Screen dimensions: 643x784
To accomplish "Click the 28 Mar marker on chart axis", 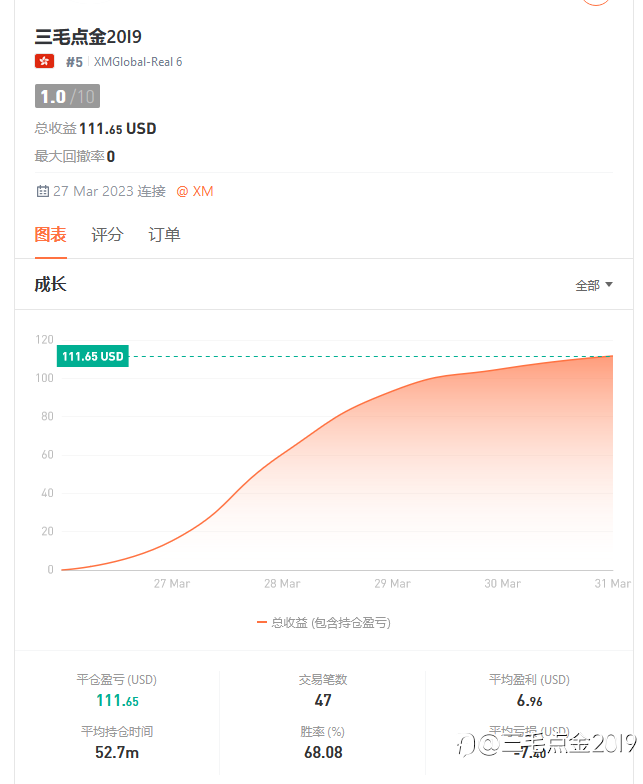I will point(282,584).
